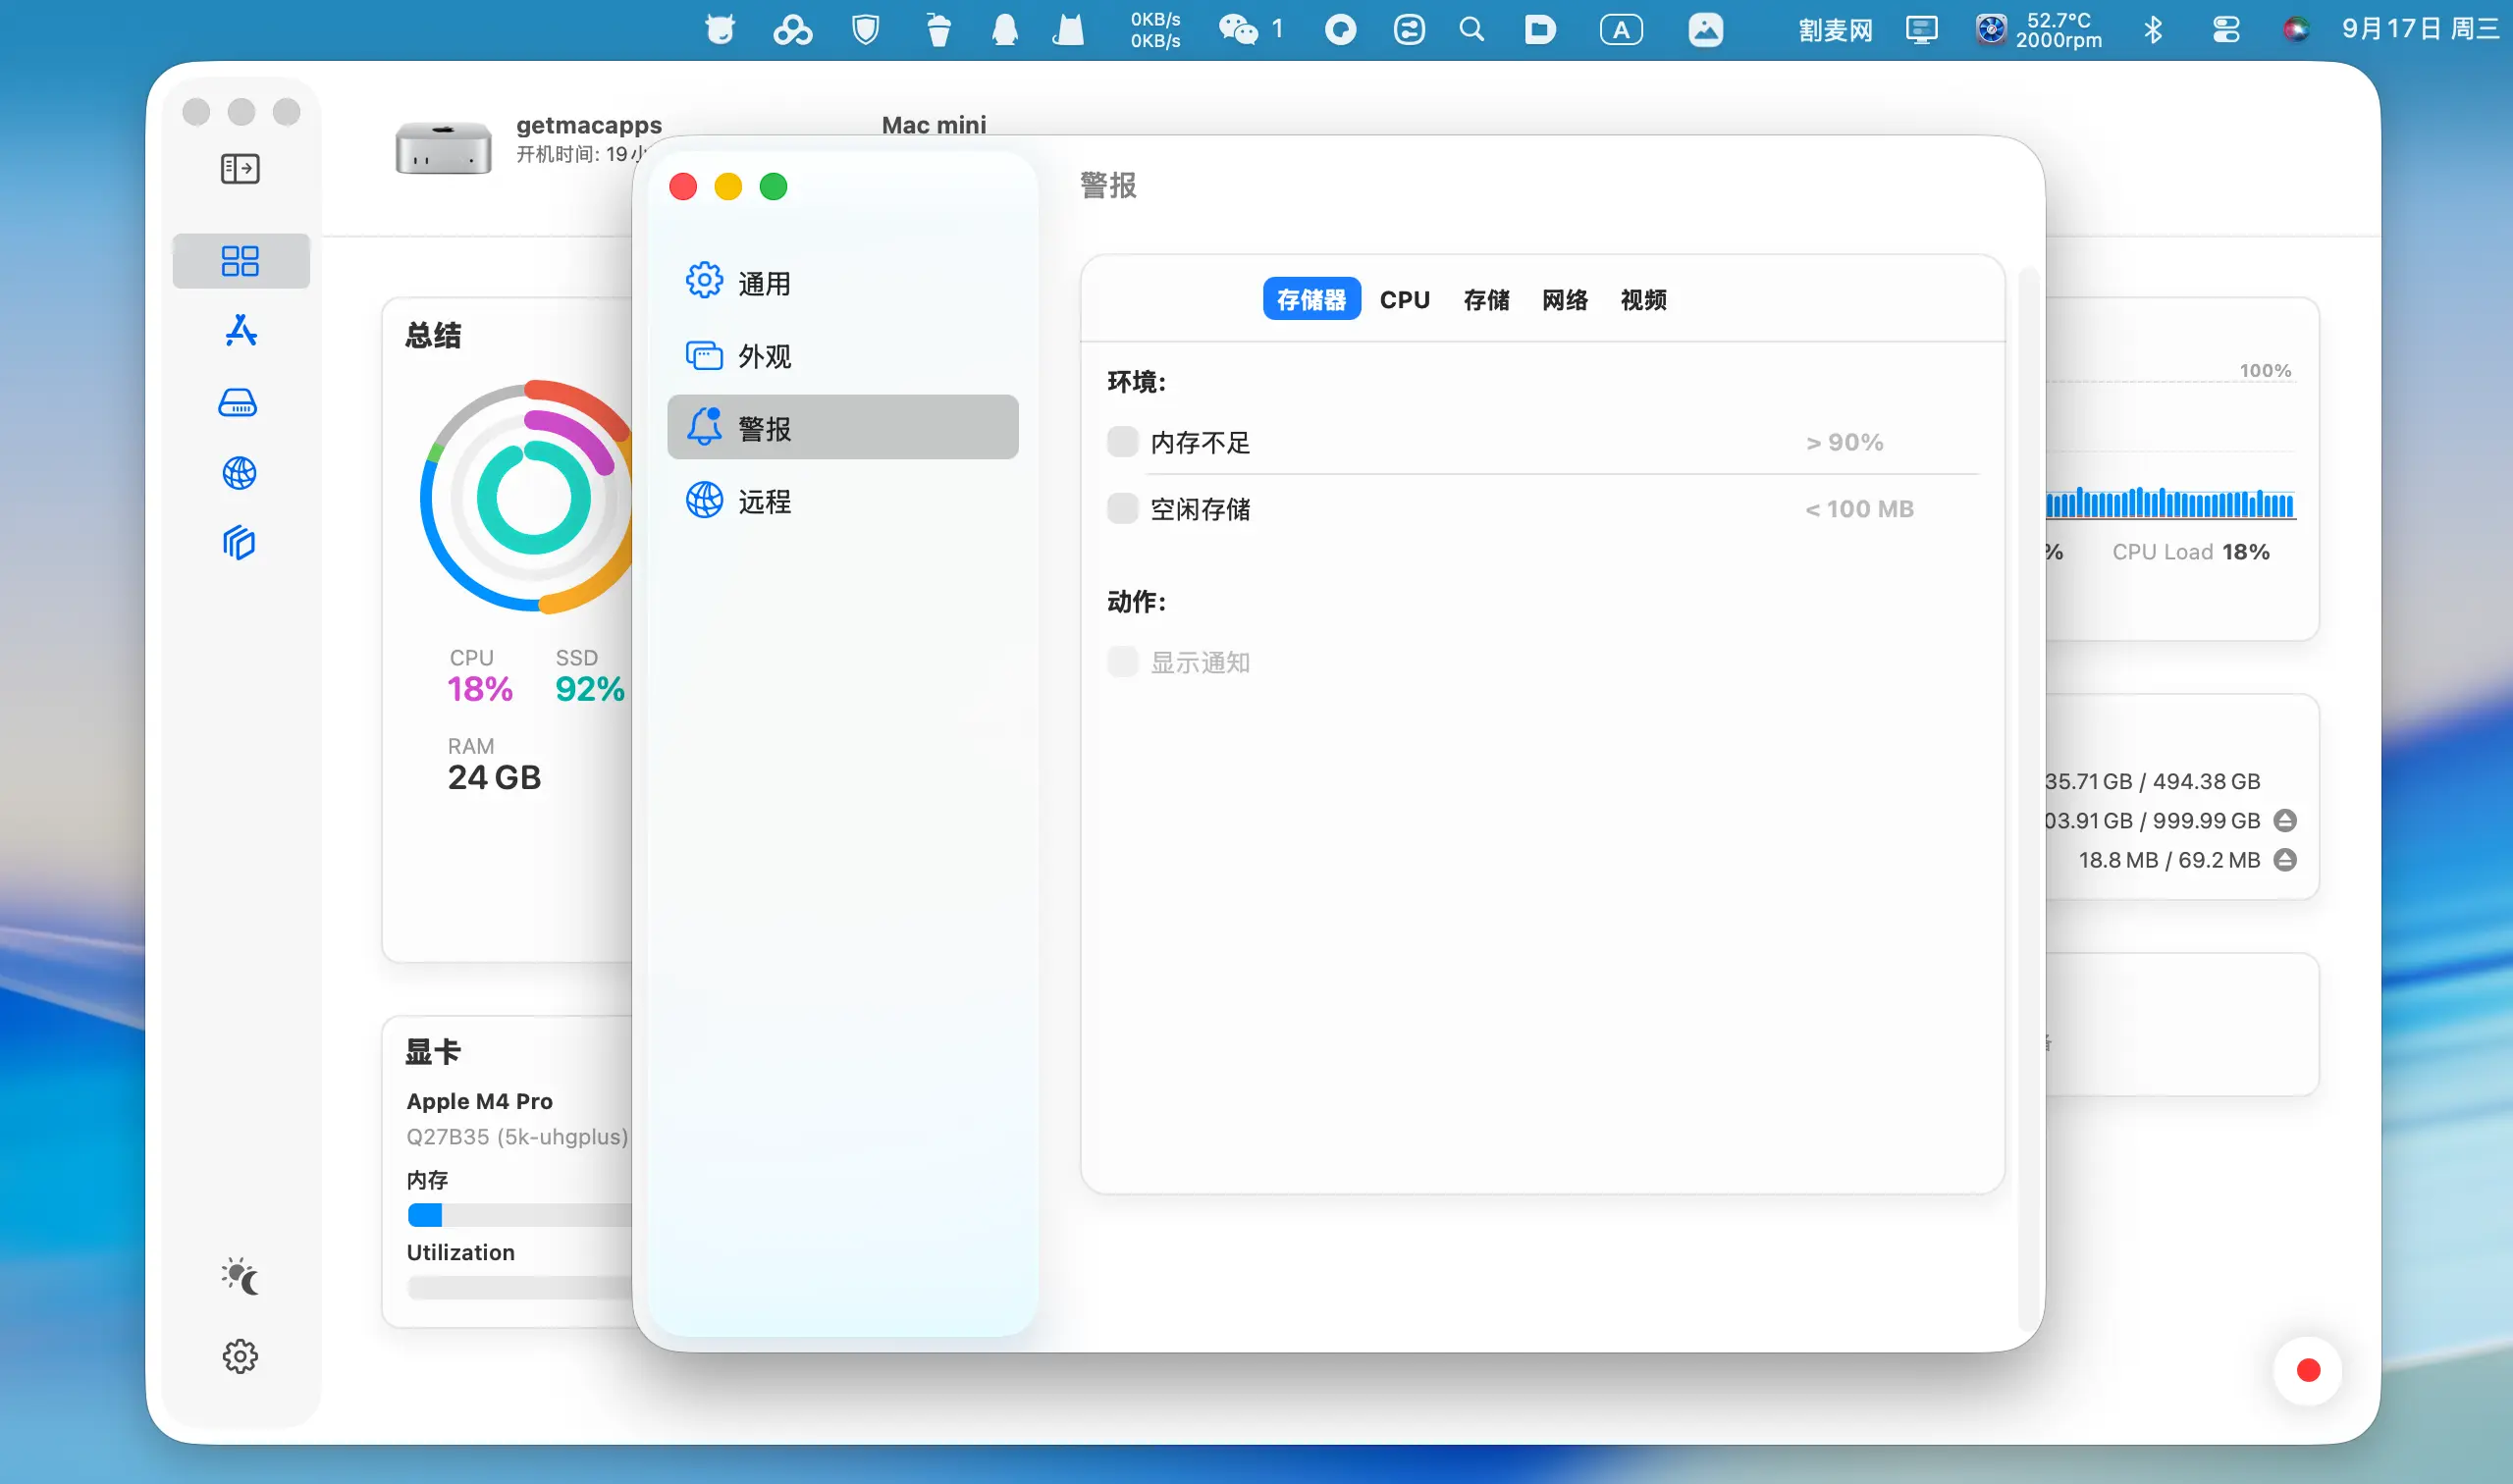Toggle the 显示通知 action checkbox
The image size is (2513, 1484).
(1122, 662)
